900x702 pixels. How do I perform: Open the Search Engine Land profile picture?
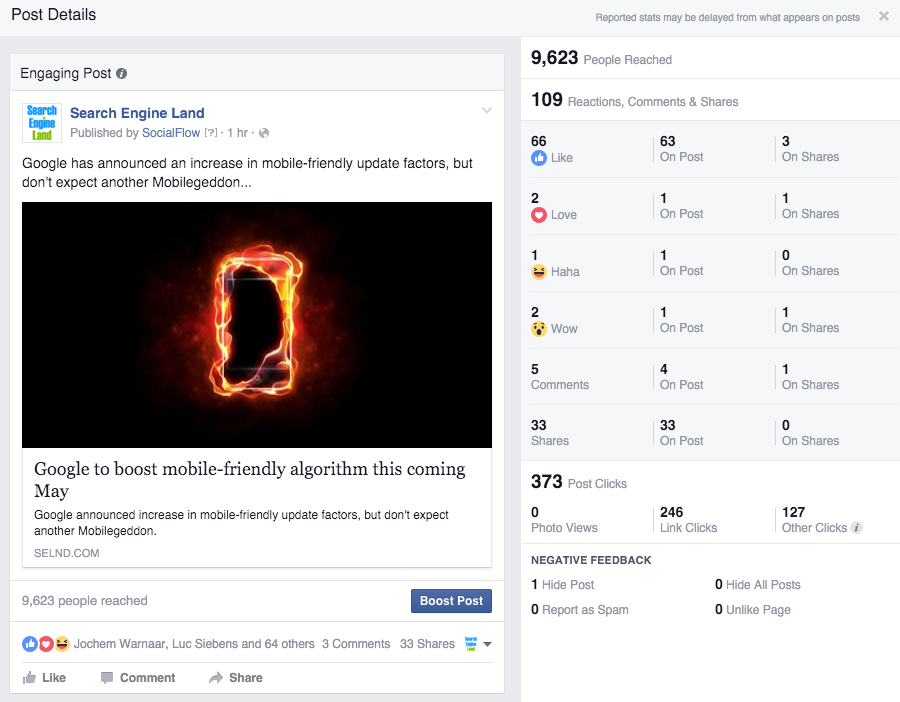41,122
